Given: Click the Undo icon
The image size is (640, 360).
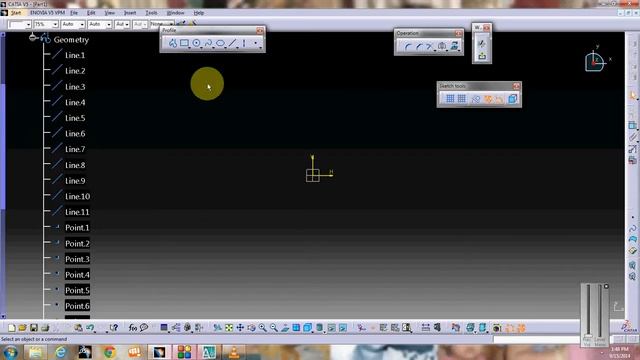Looking at the screenshot, I should [90, 328].
